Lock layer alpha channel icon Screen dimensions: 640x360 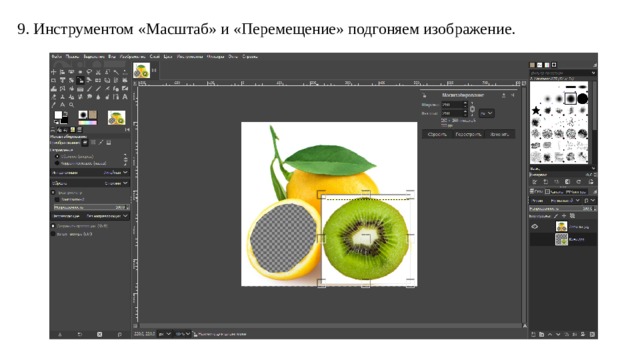(572, 216)
